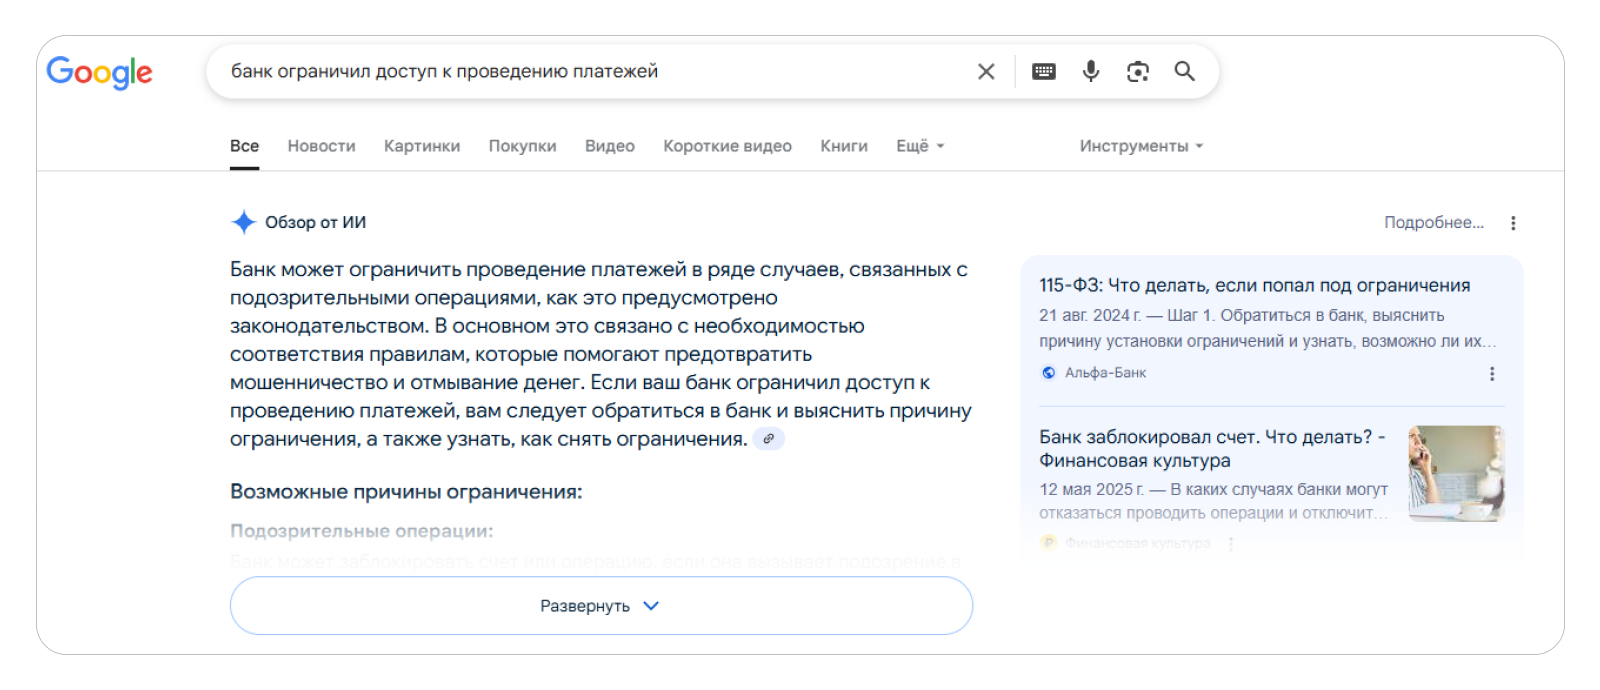Open the on-screen keyboard input tool
1600x690 pixels.
(x=1043, y=71)
